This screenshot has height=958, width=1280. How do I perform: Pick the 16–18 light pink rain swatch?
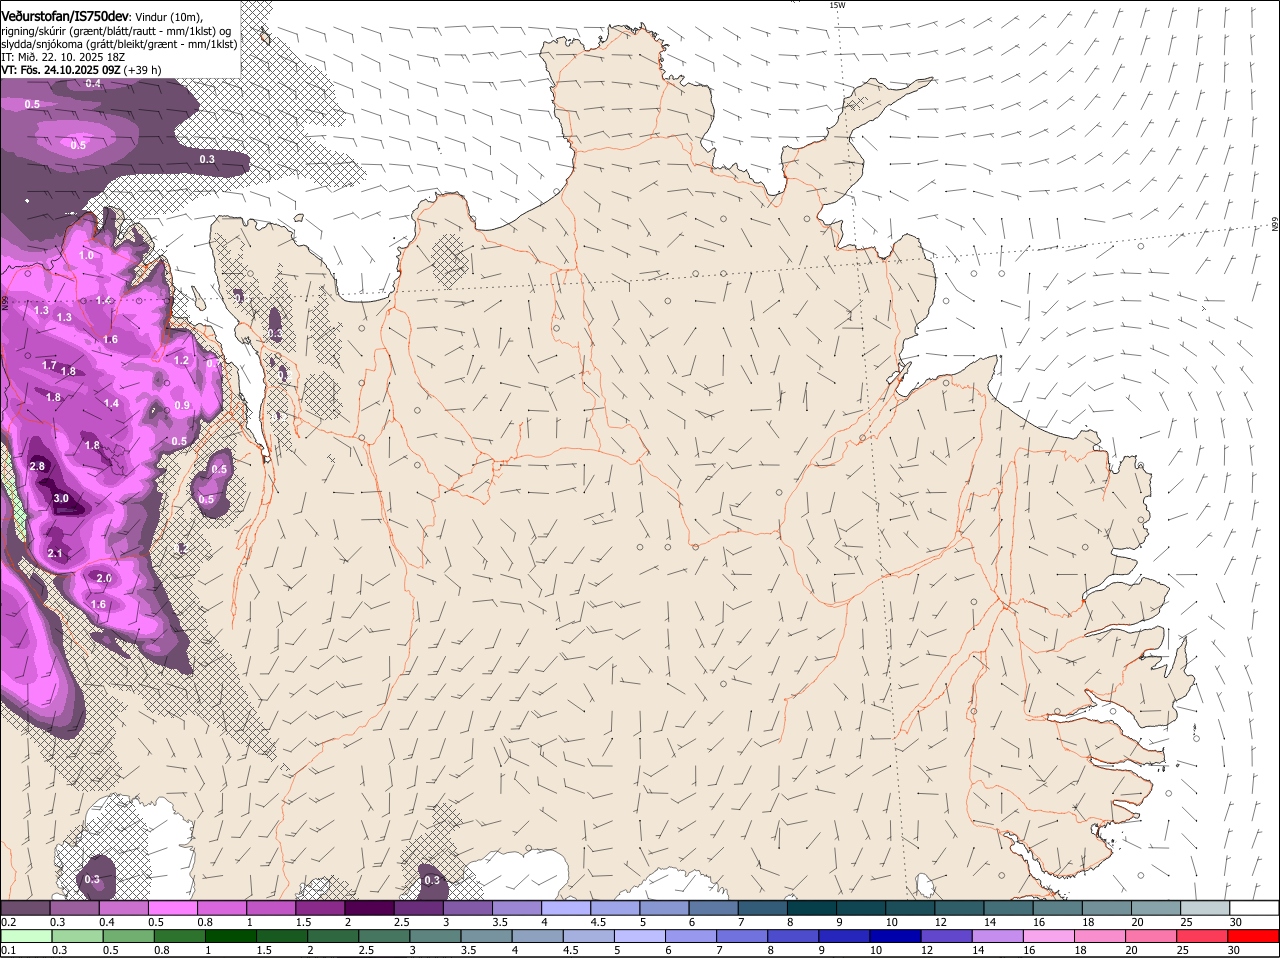click(x=1050, y=936)
